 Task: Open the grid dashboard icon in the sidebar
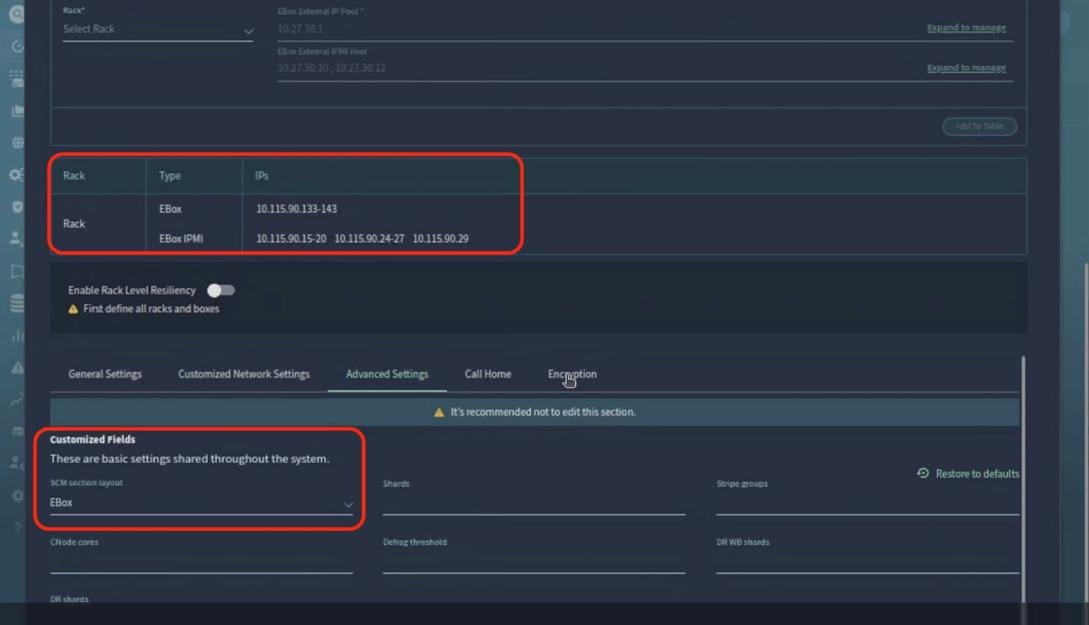pyautogui.click(x=14, y=77)
